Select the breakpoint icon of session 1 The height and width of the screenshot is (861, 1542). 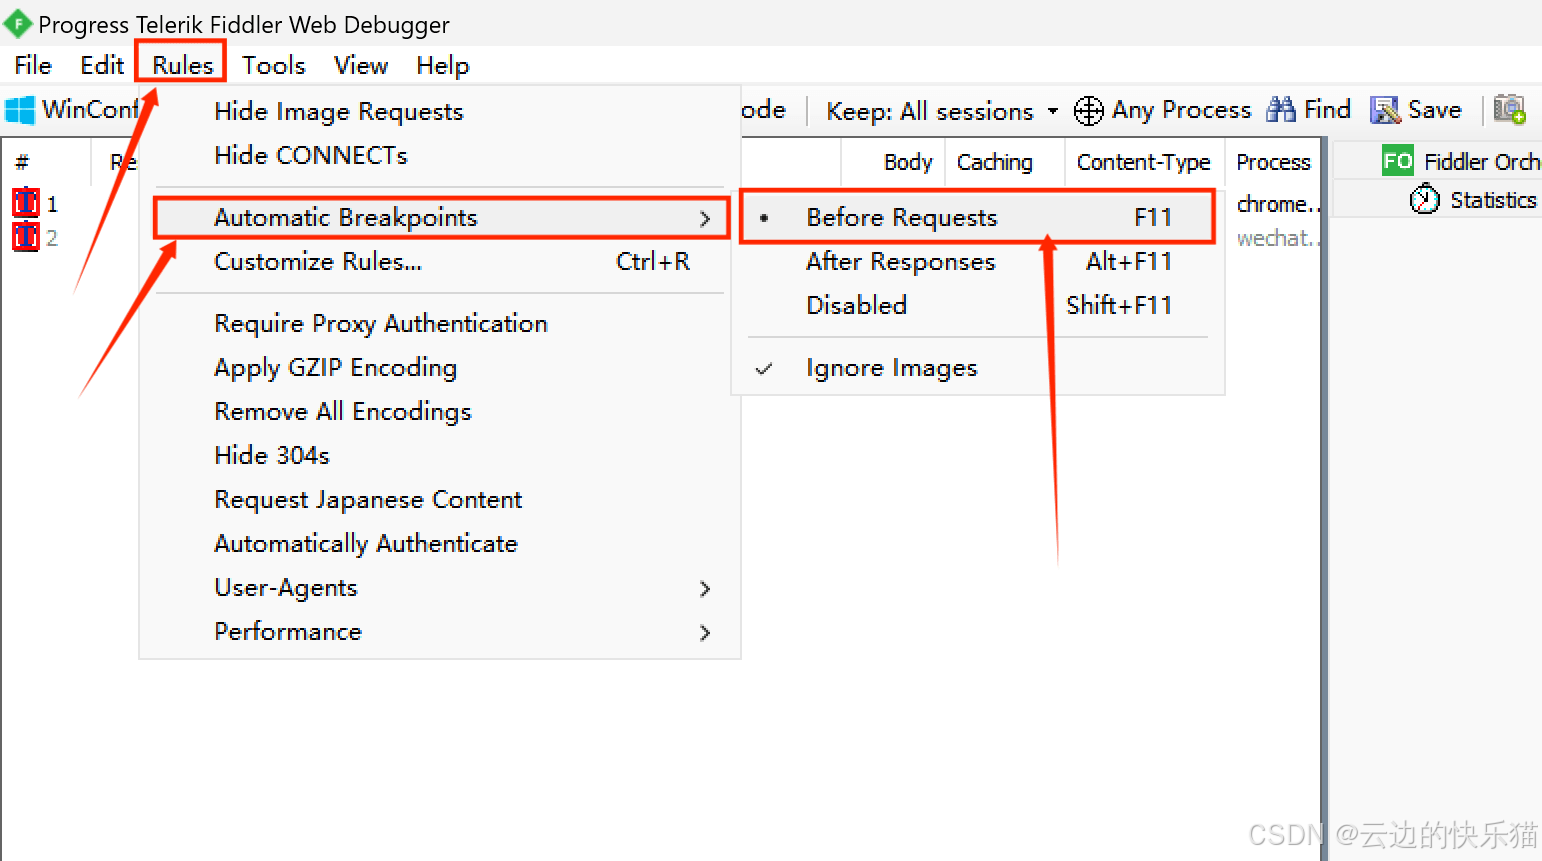(x=25, y=203)
